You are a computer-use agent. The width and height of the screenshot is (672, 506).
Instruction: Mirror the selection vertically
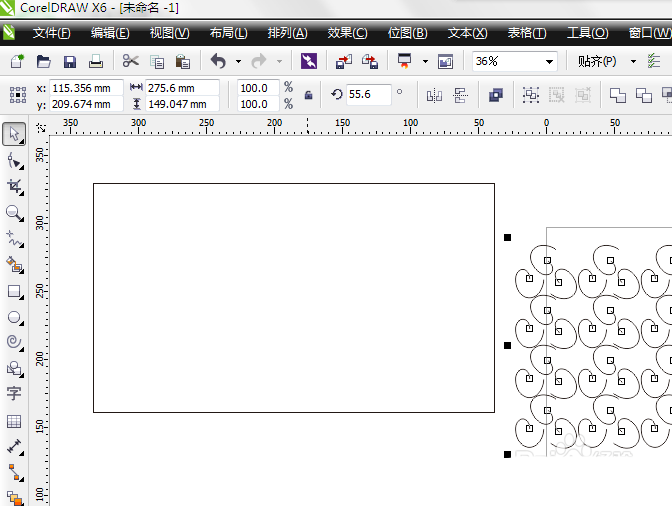click(460, 95)
